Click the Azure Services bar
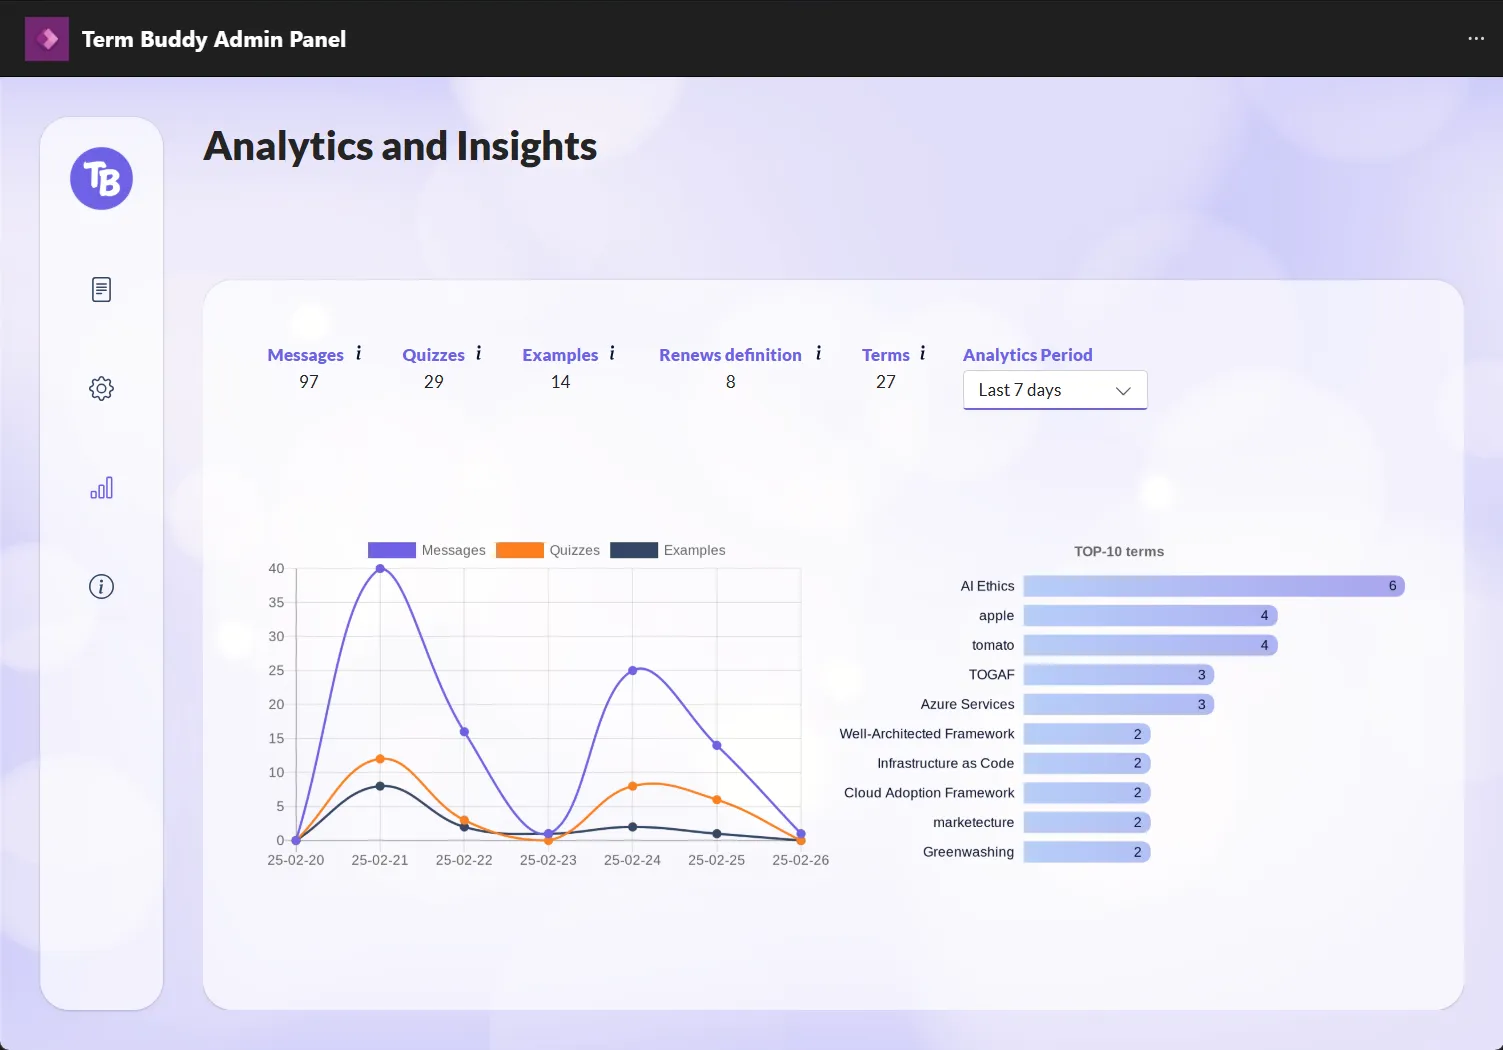Screen dimensions: 1503x1050 coord(1118,704)
